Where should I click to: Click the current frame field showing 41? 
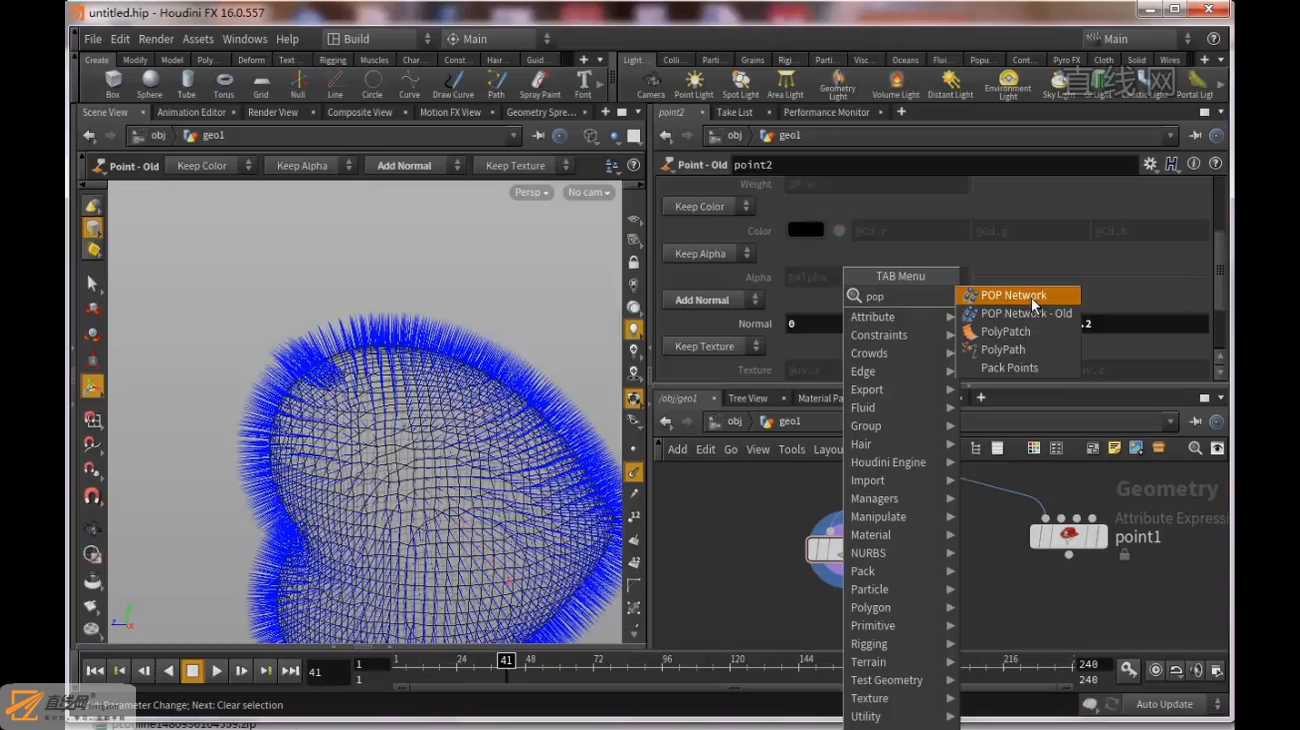328,672
